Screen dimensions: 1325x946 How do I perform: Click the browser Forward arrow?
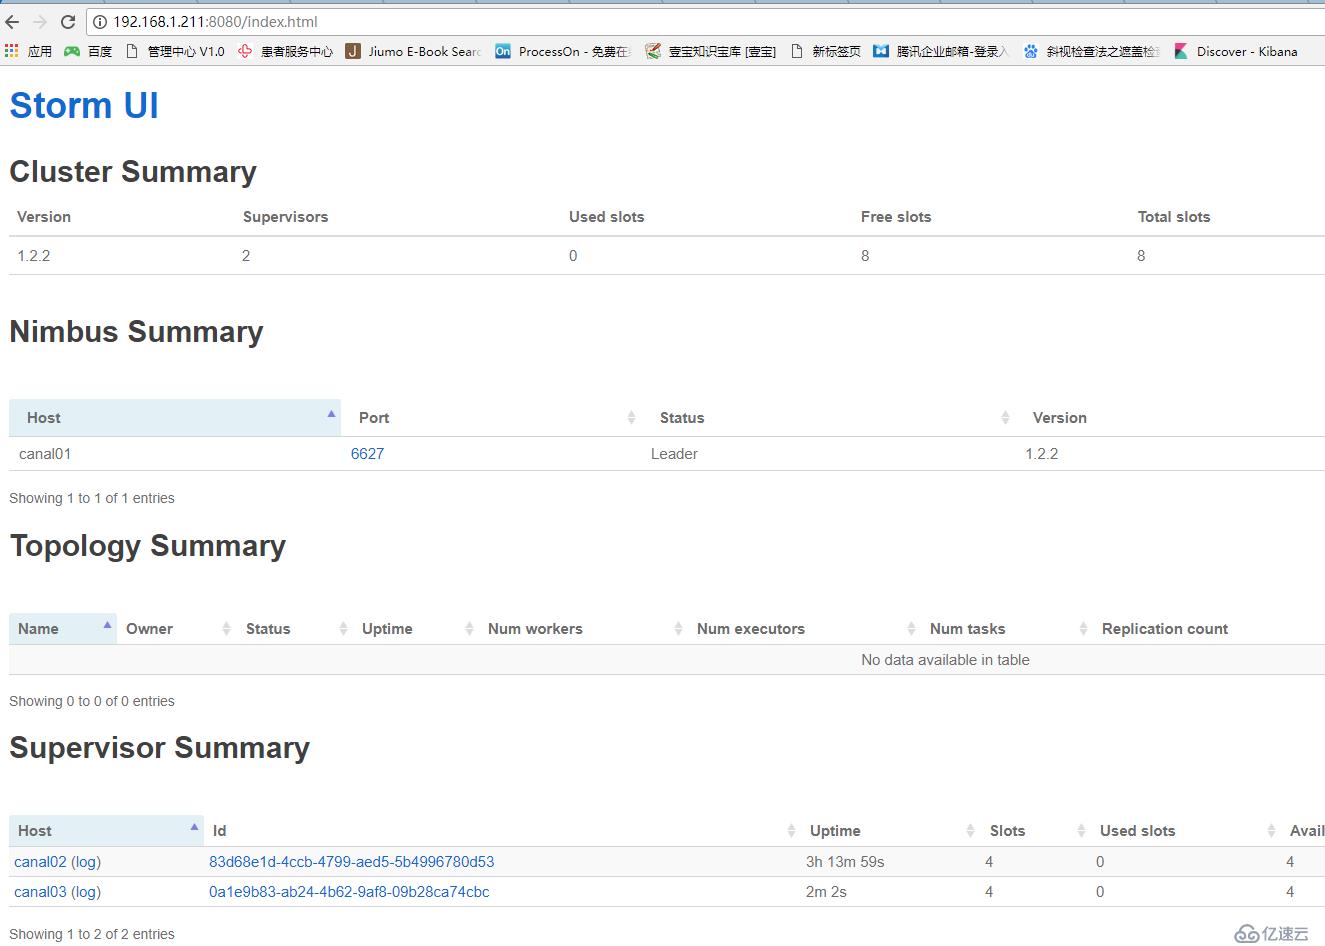point(40,21)
